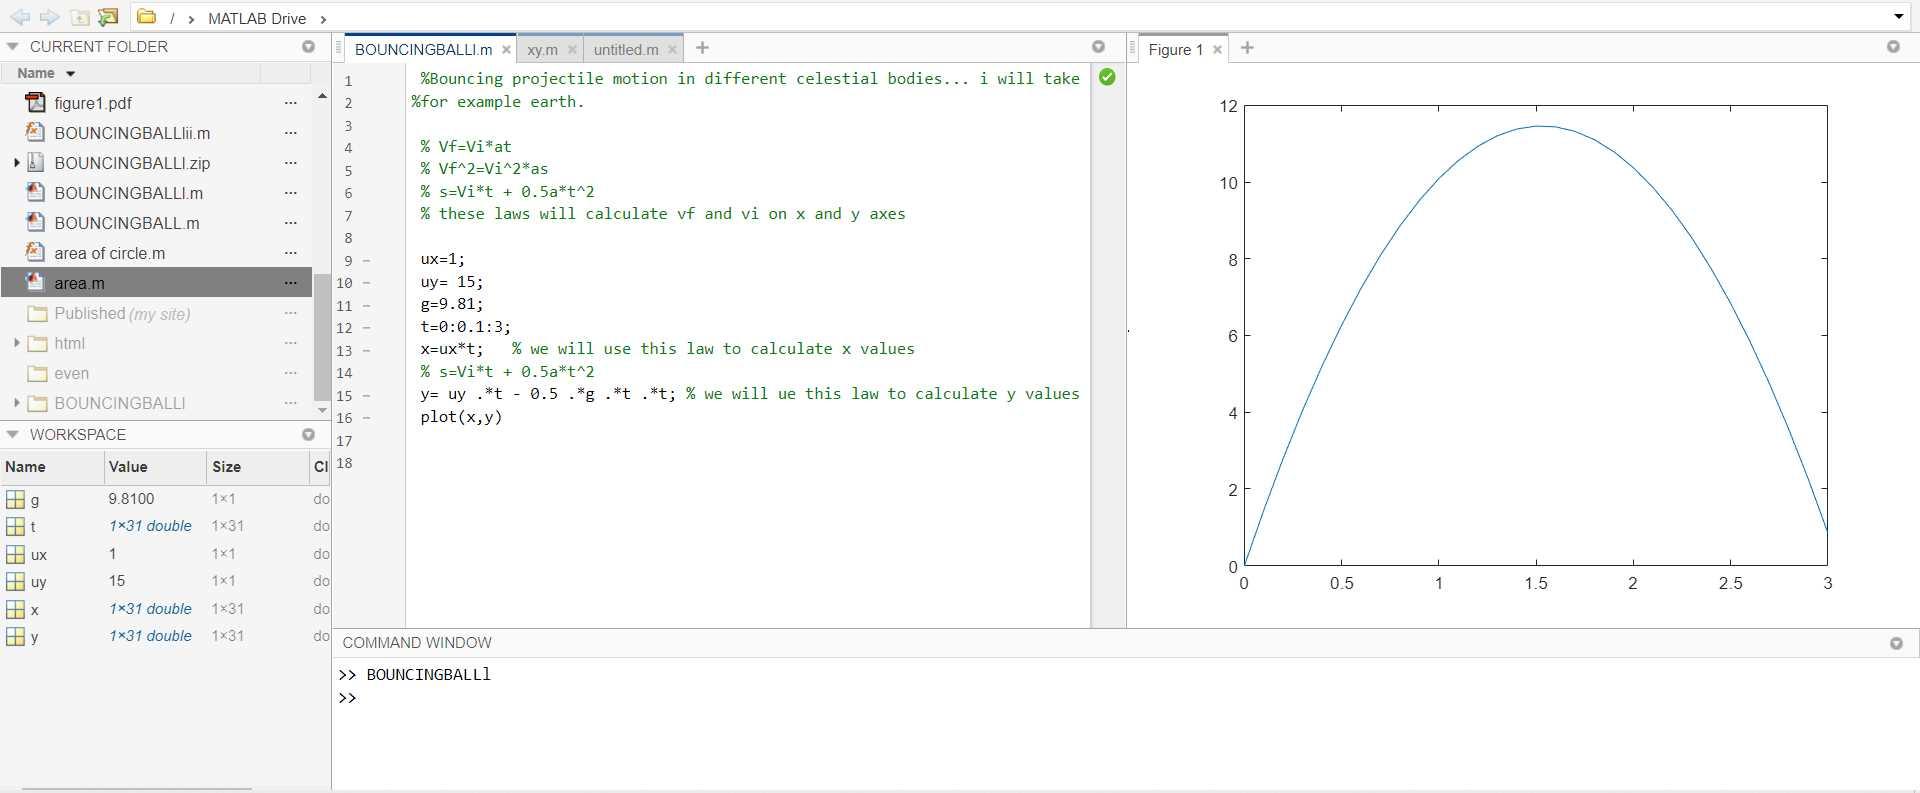Go back to the previous folder

tap(20, 17)
